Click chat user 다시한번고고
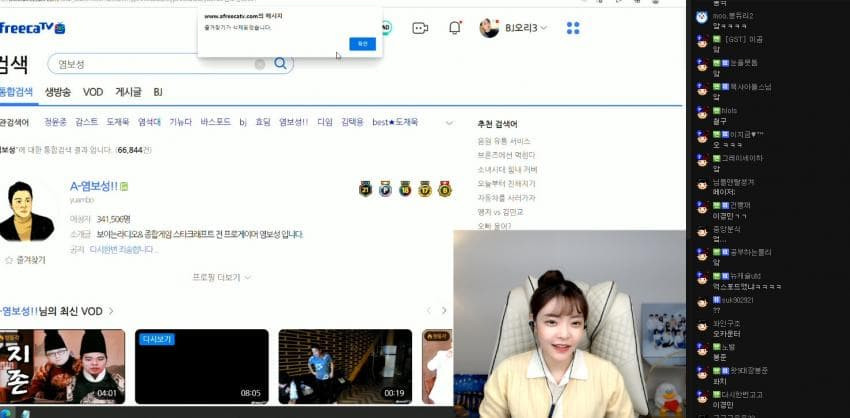 coord(742,395)
